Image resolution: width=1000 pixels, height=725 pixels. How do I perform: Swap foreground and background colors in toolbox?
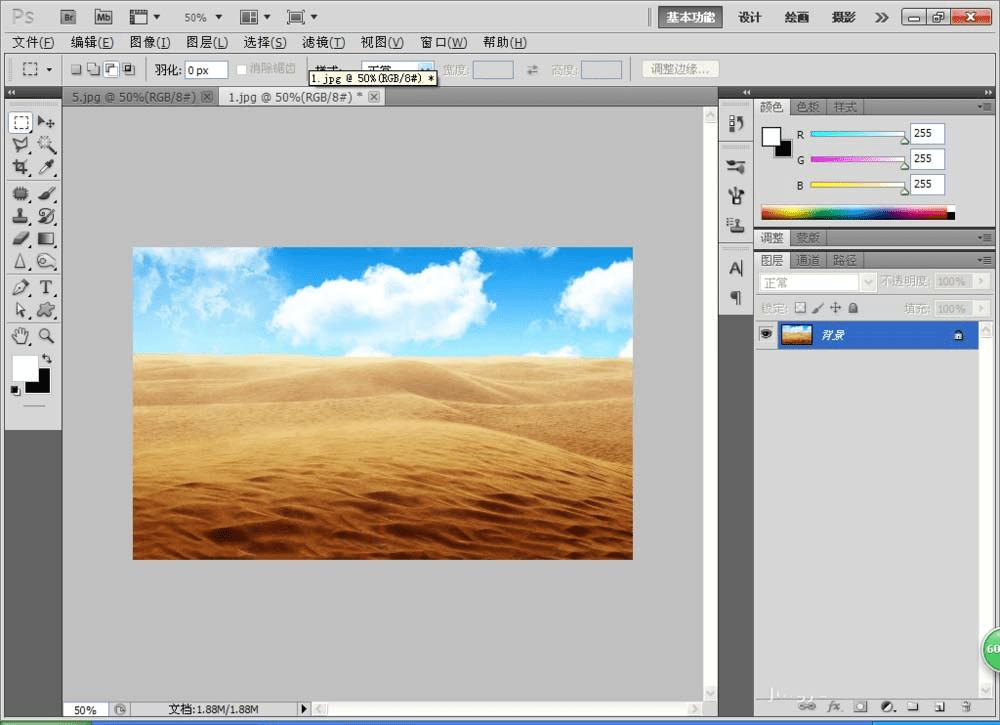[46, 358]
